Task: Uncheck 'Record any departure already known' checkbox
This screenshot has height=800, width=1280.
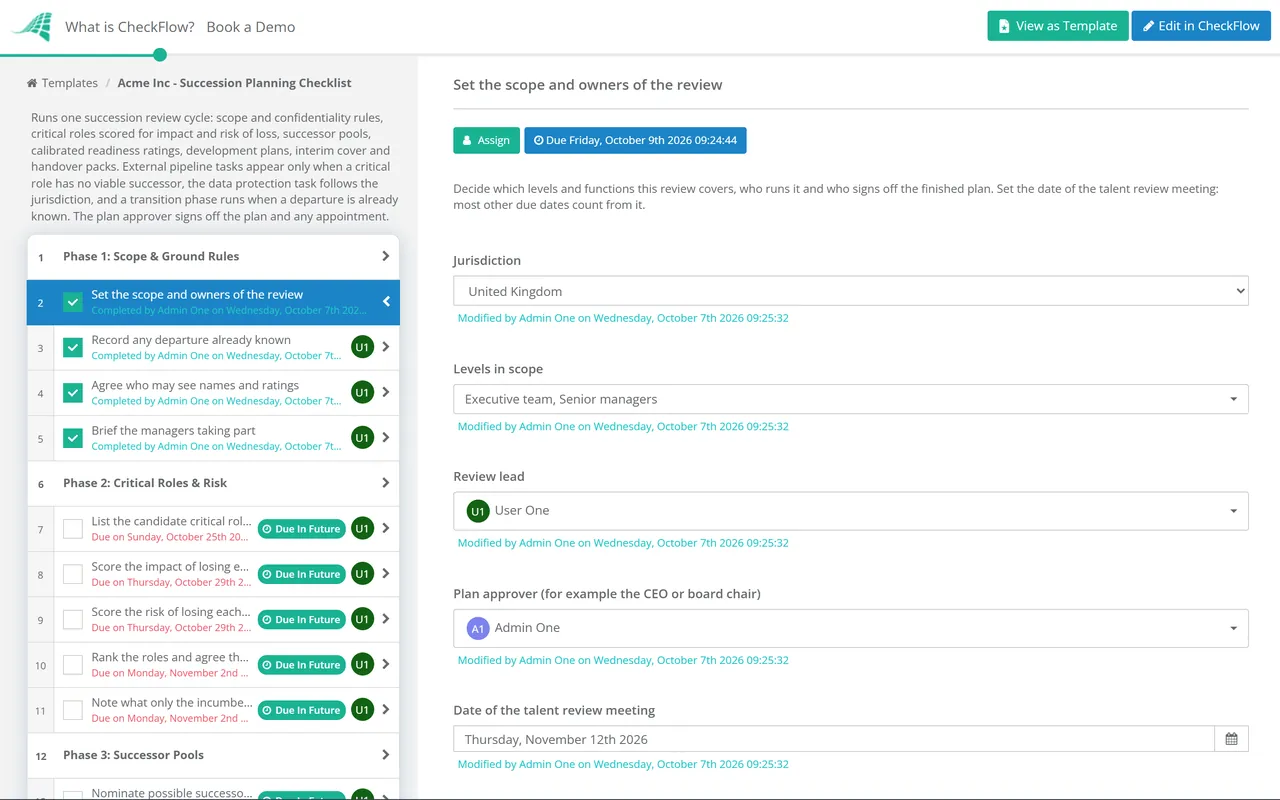Action: click(x=73, y=347)
